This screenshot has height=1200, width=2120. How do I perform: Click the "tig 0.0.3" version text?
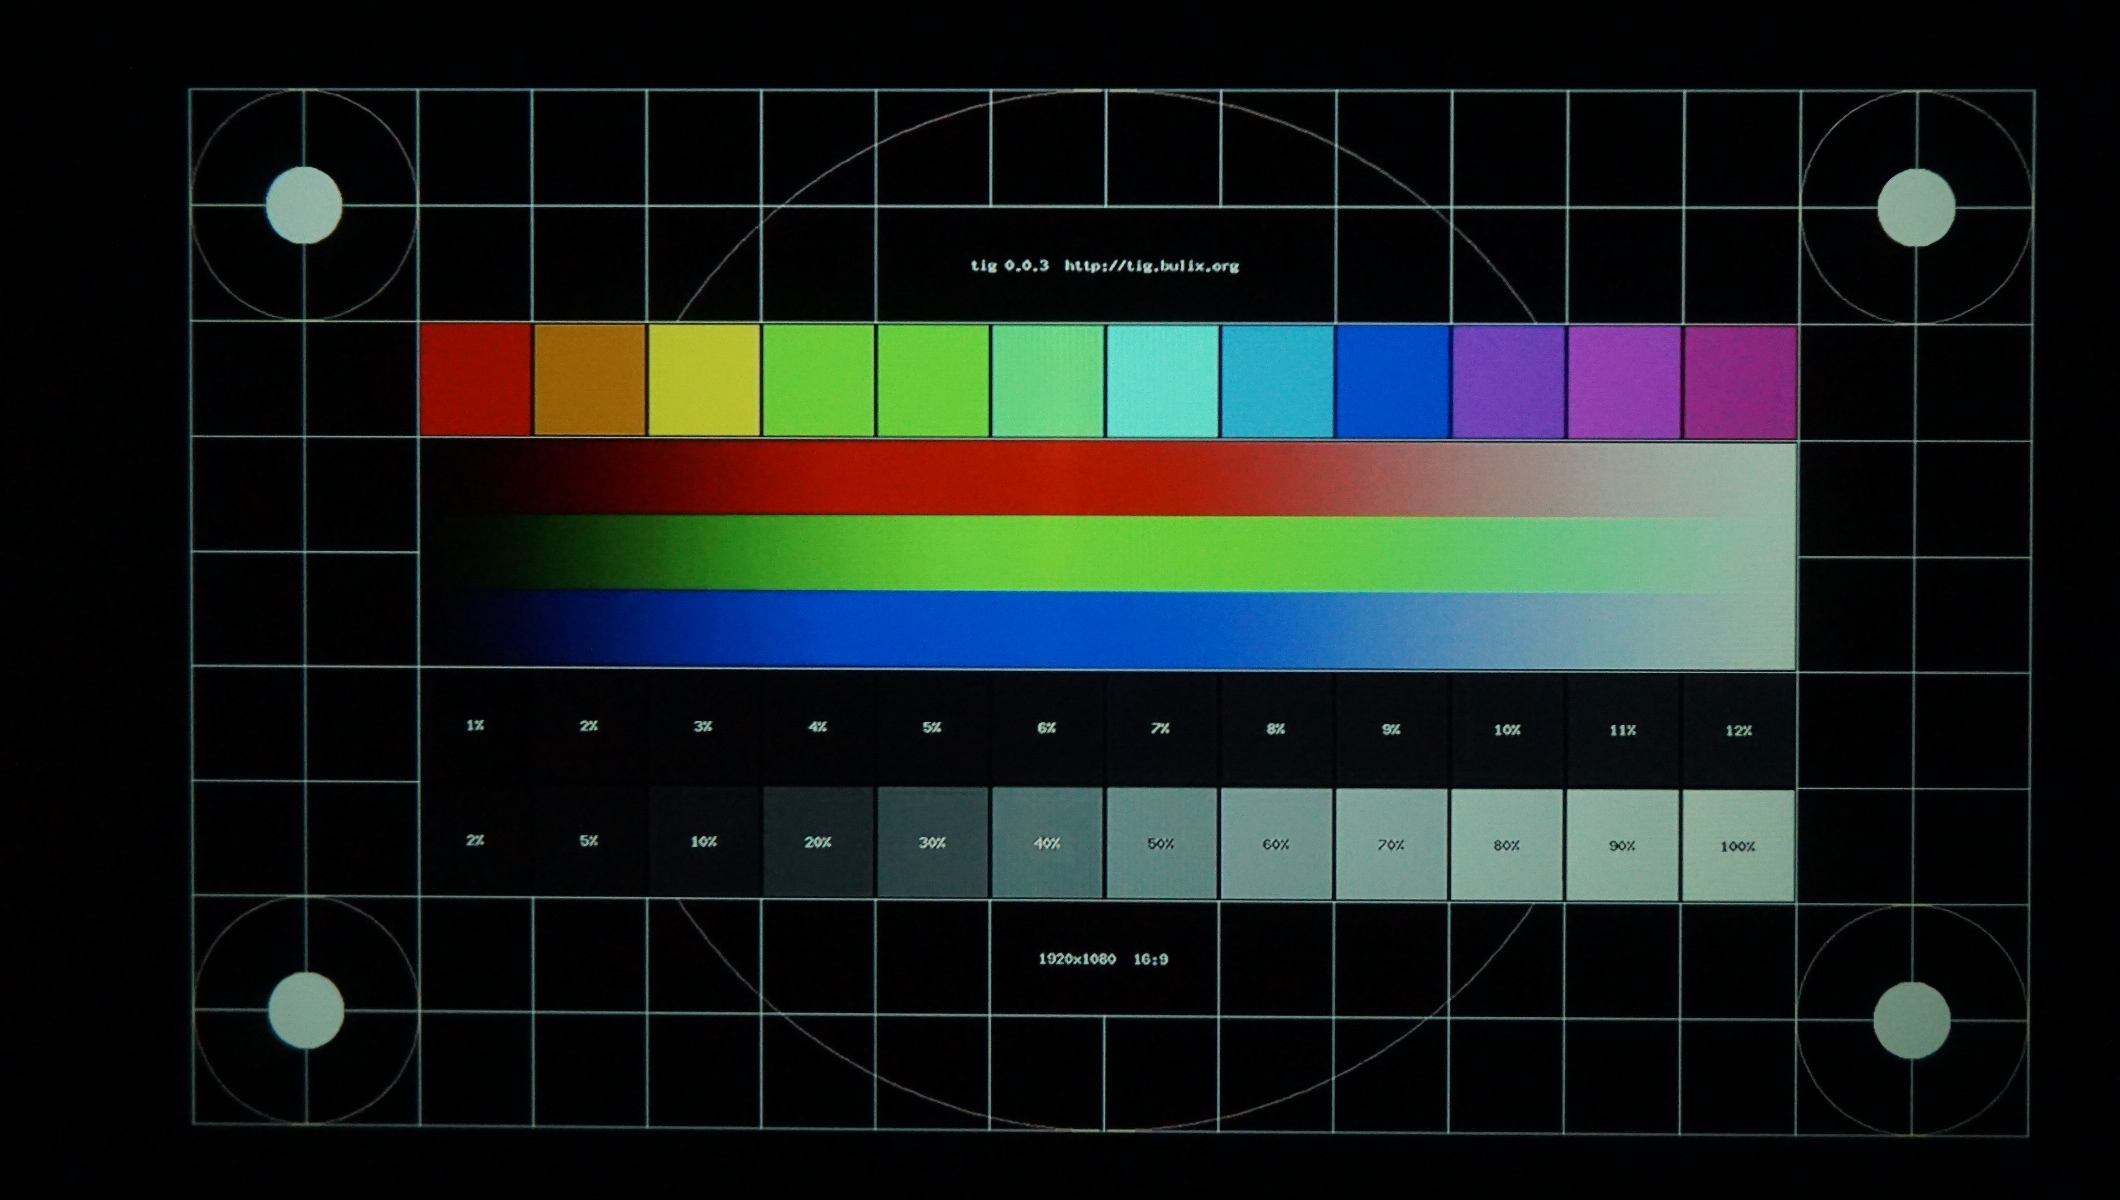pos(1010,266)
